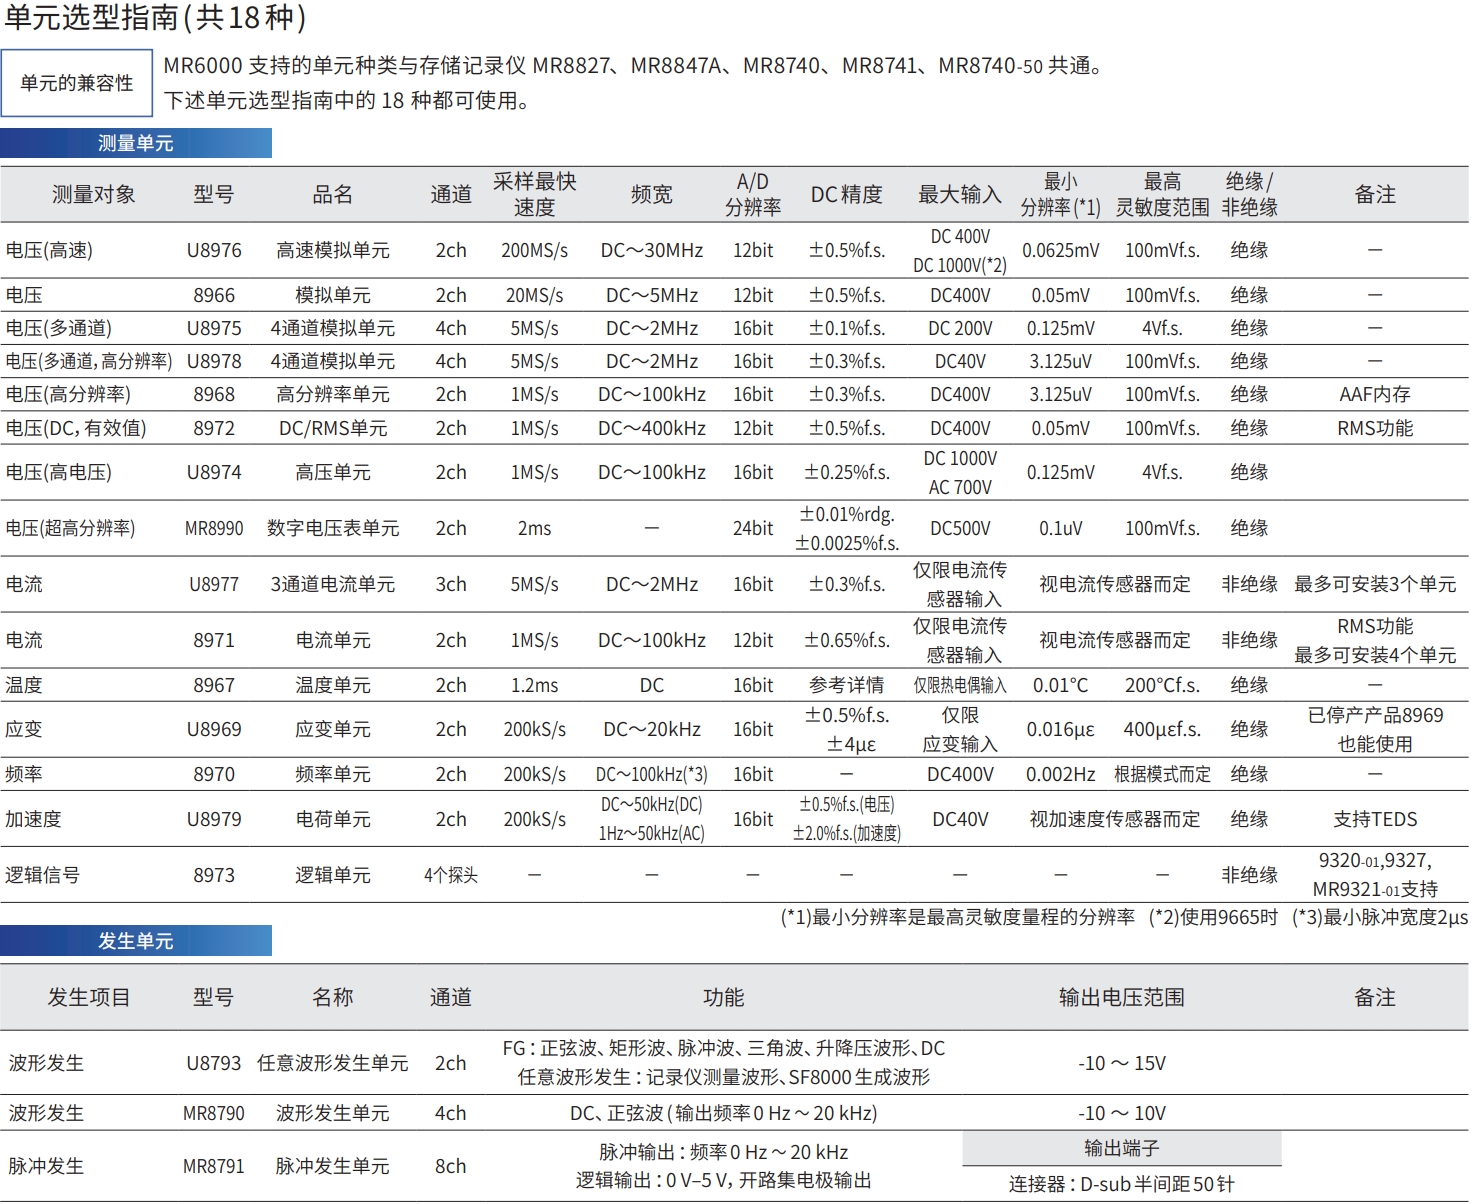Click the -10 ~ 10V output range
This screenshot has height=1204, width=1471.
pyautogui.click(x=1122, y=1114)
